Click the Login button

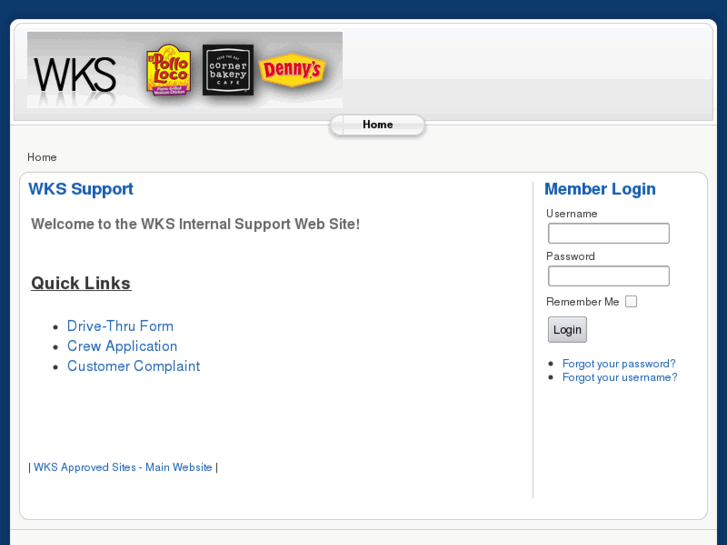[567, 330]
